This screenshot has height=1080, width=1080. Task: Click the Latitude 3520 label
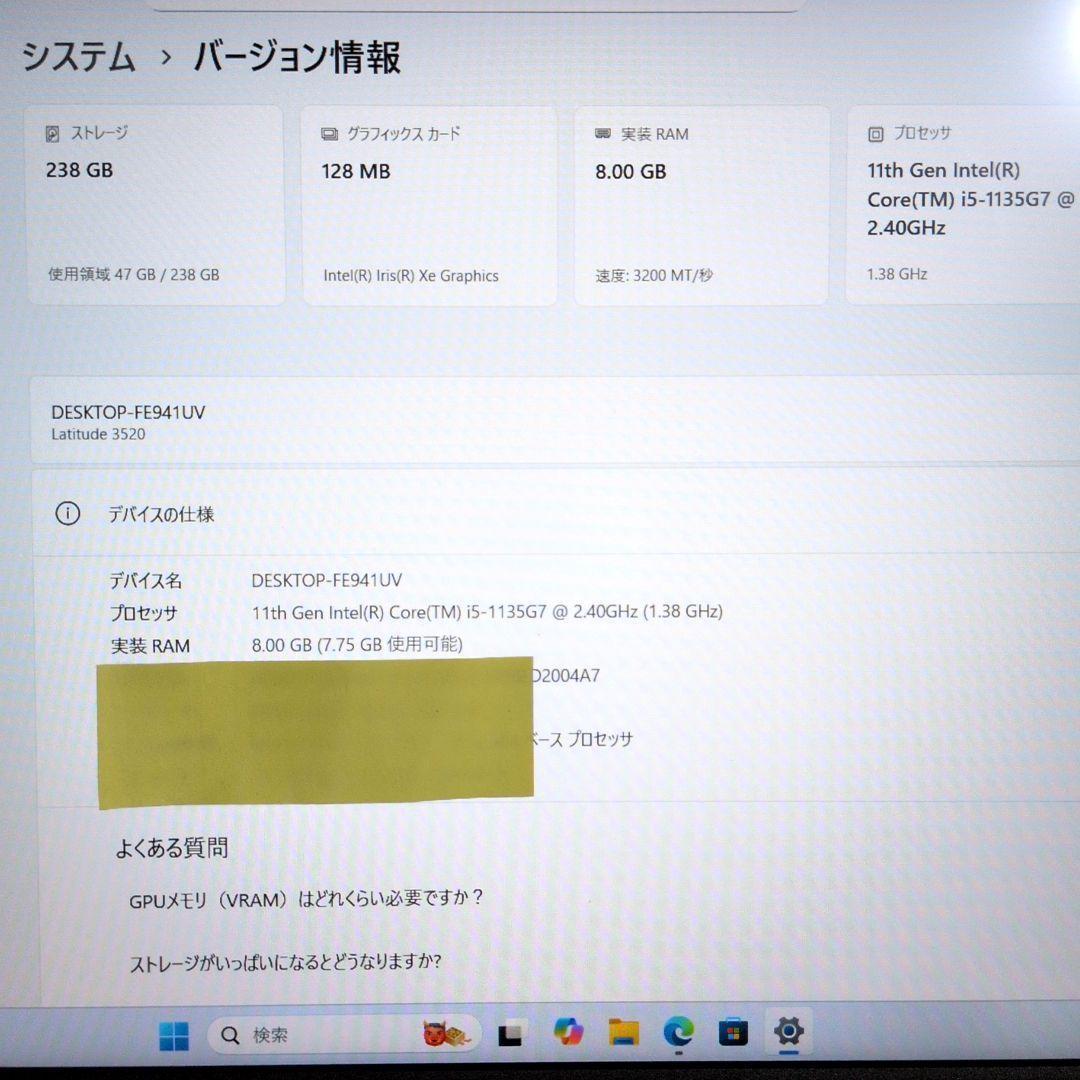tap(99, 435)
